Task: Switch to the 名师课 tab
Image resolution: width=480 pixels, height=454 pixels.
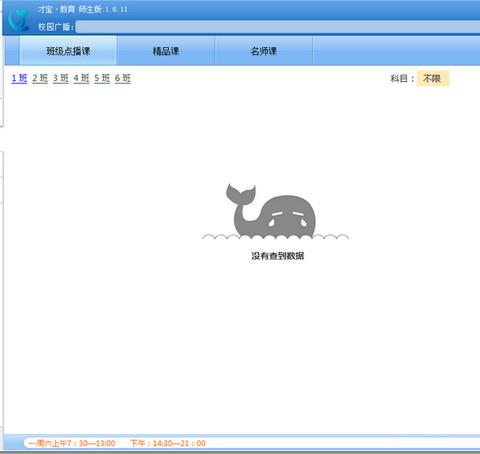Action: [x=263, y=51]
